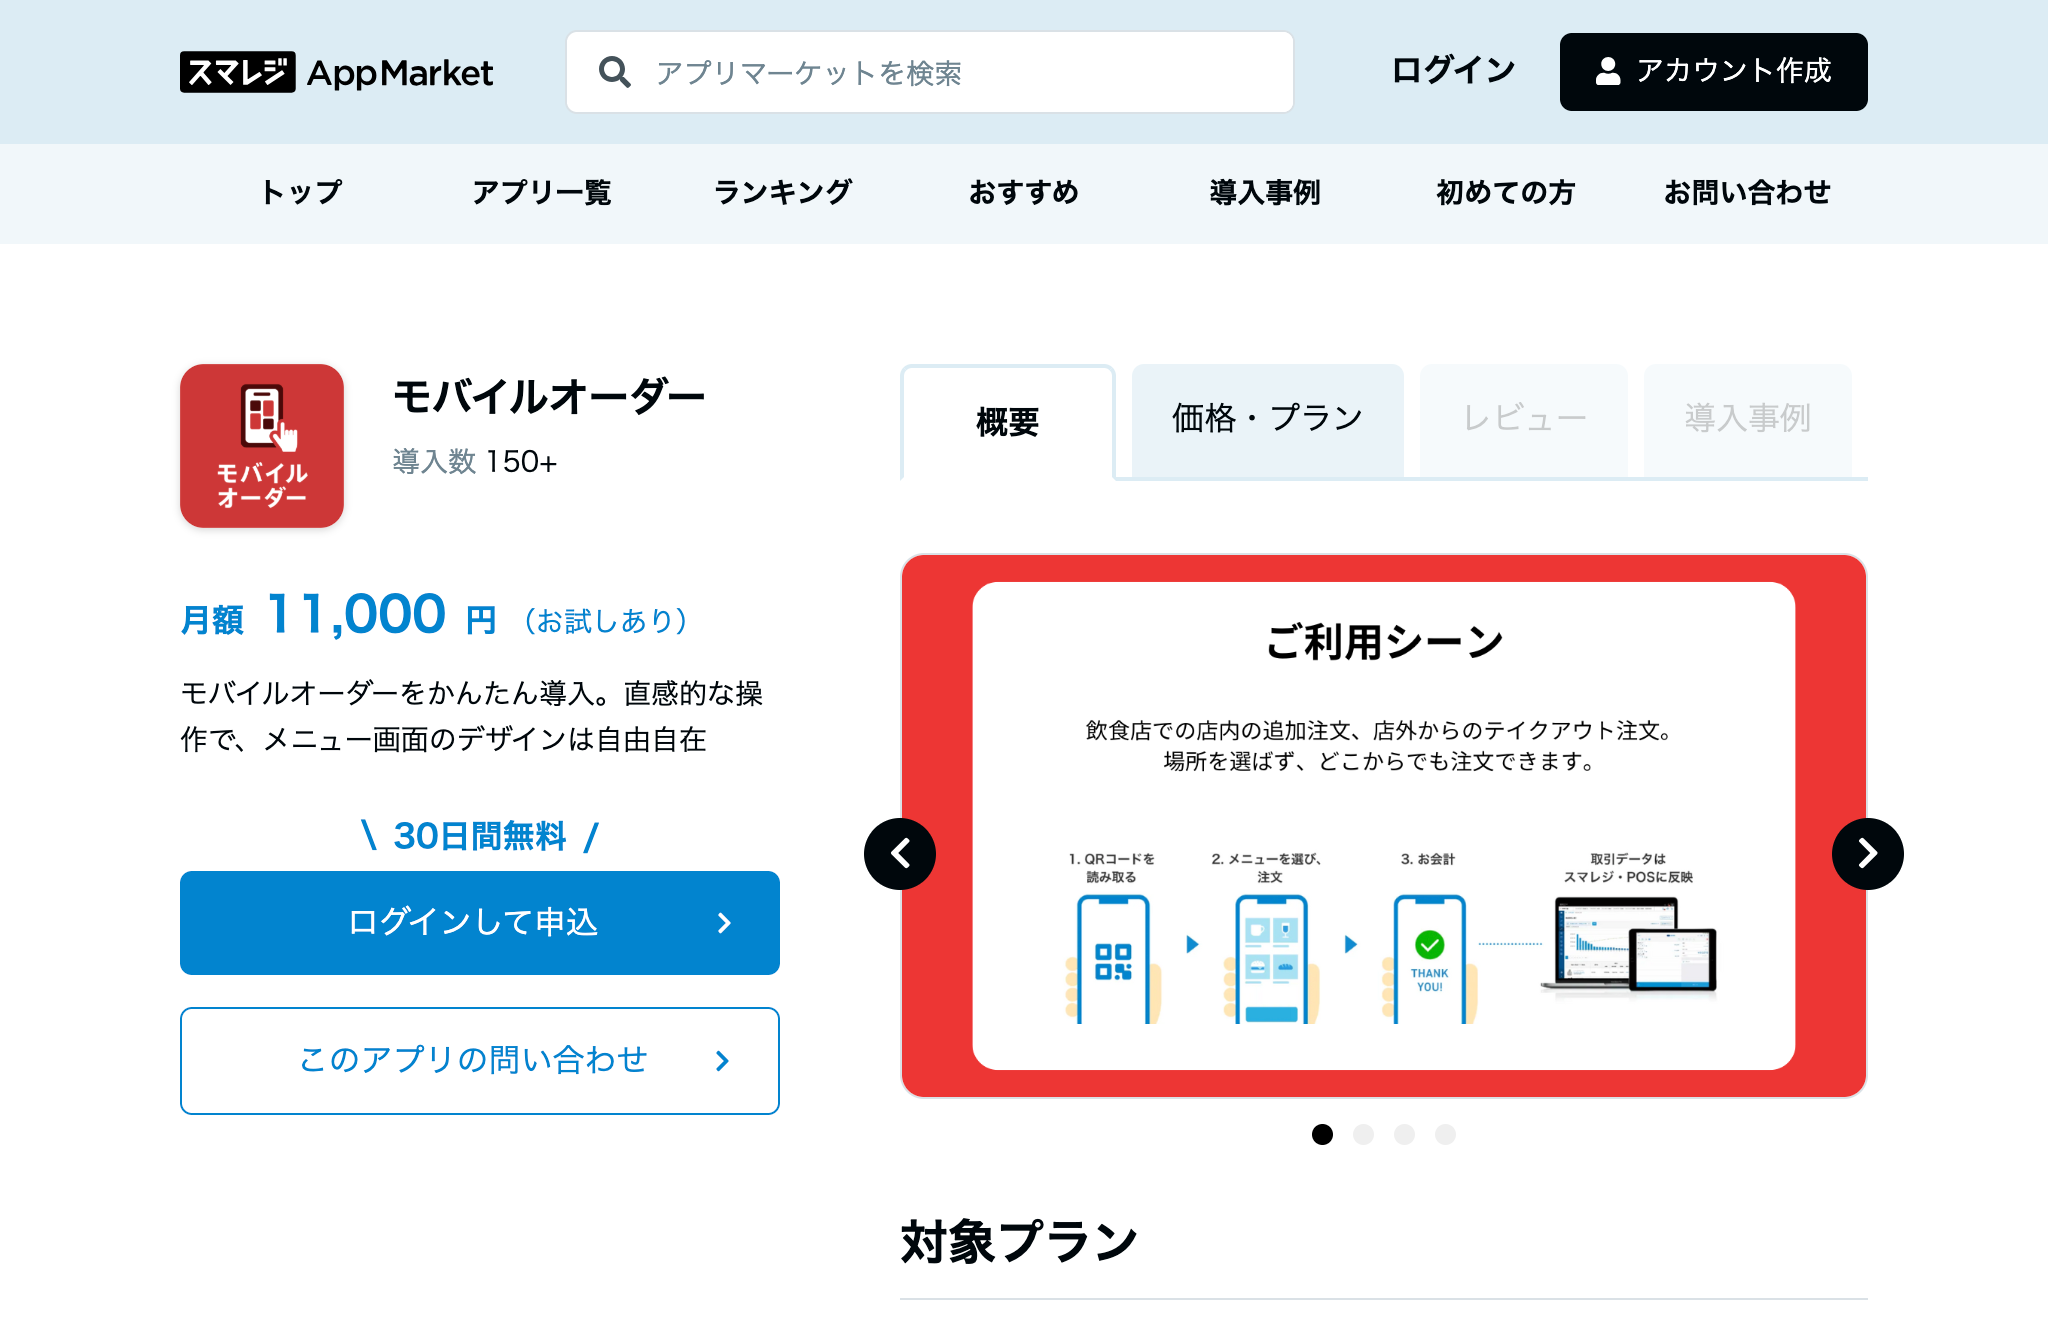This screenshot has height=1338, width=2048.
Task: Open the レビュー tab
Action: pyautogui.click(x=1524, y=418)
